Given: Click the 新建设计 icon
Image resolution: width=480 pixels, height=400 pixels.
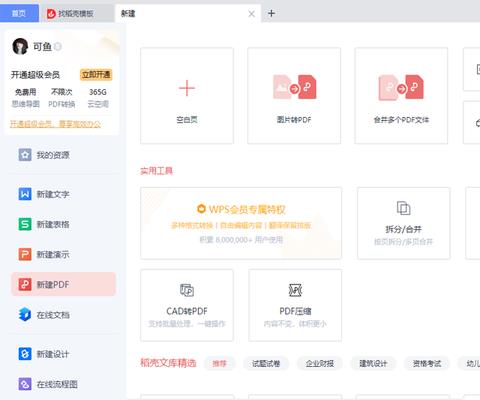Looking at the screenshot, I should 25,354.
